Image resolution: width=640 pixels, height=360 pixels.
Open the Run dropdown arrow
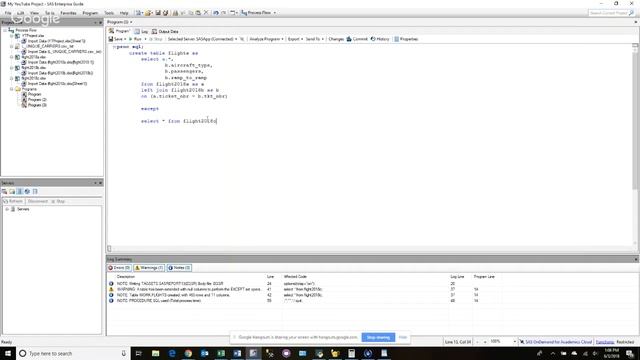(145, 39)
